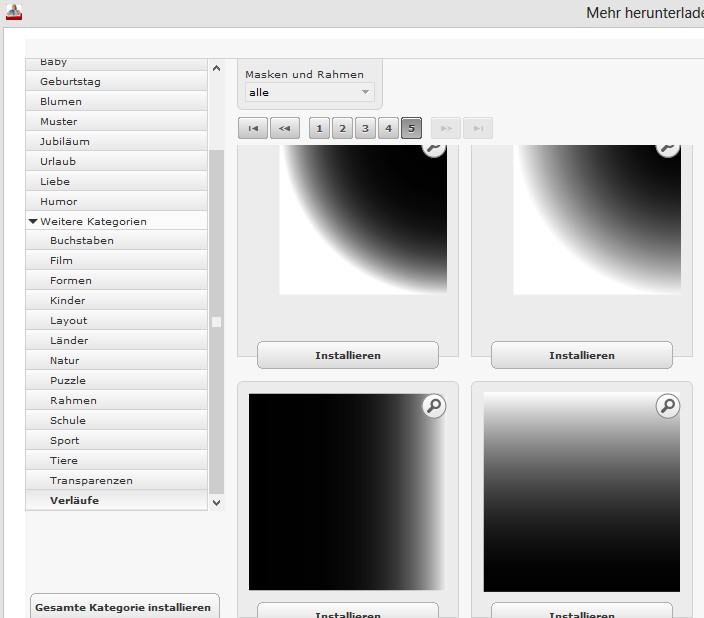Select the horizontal black-to-white gradient thumbnail
The height and width of the screenshot is (618, 704).
click(346, 491)
